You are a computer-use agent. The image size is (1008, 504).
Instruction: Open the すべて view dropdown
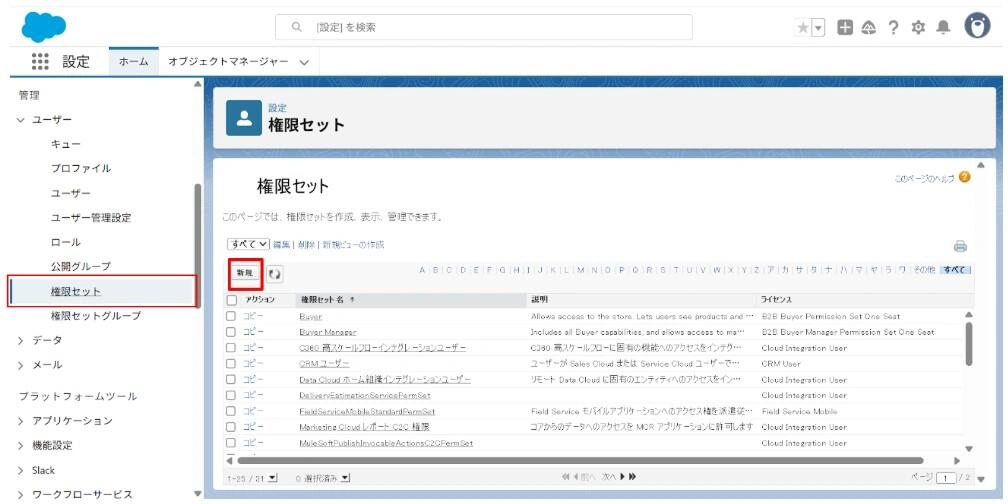tap(248, 244)
